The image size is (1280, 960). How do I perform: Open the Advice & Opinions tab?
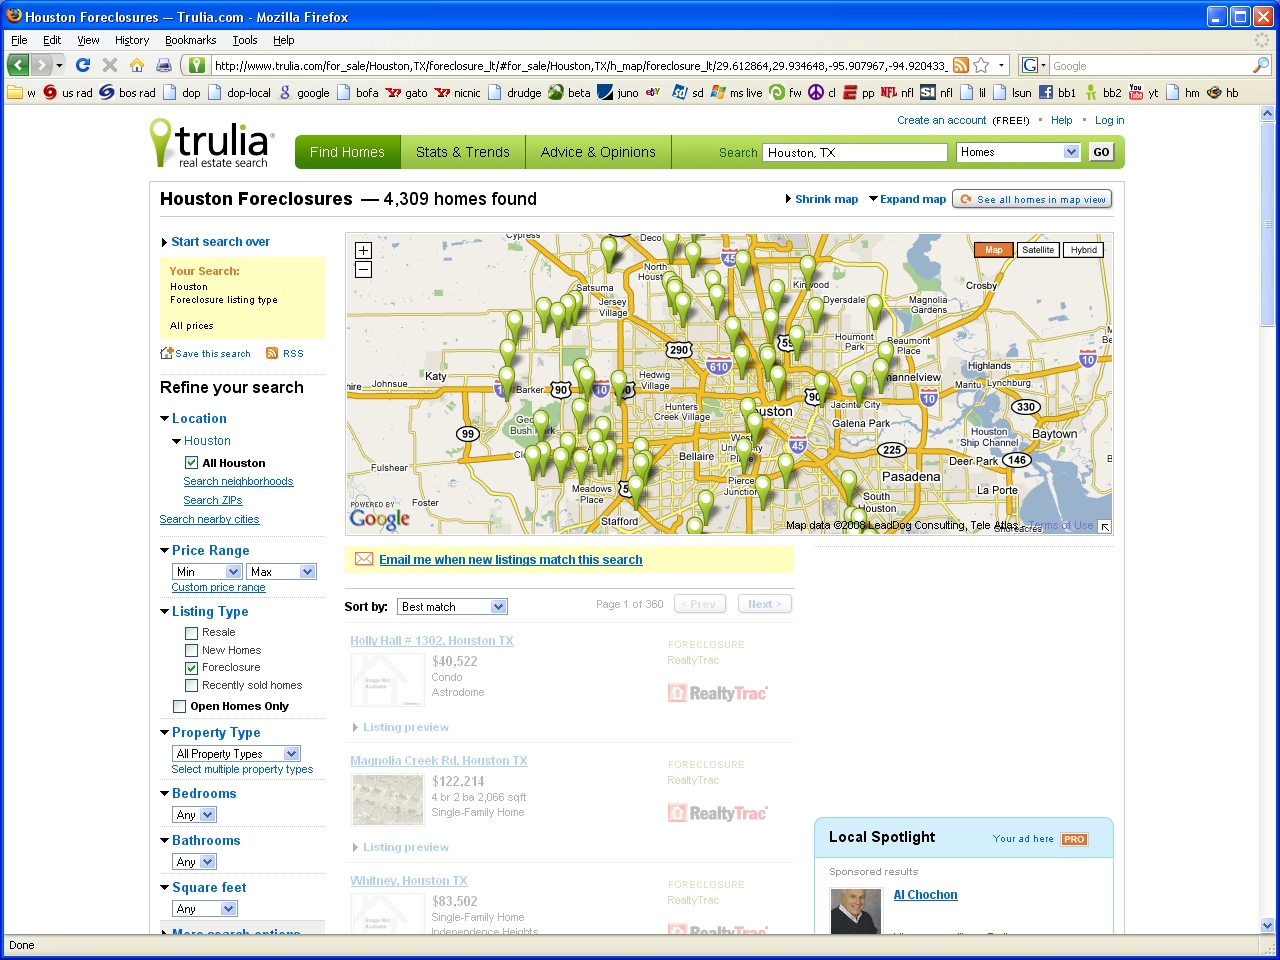coord(598,152)
